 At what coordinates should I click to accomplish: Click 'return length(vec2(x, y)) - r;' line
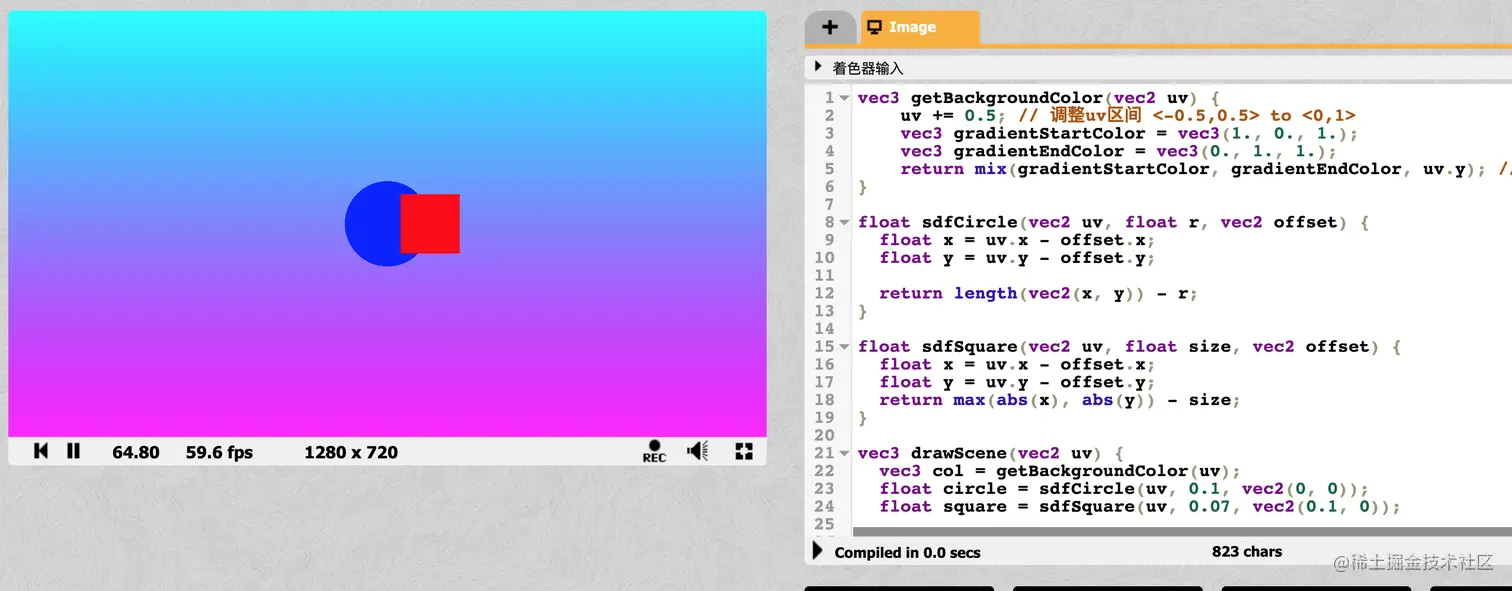1038,293
